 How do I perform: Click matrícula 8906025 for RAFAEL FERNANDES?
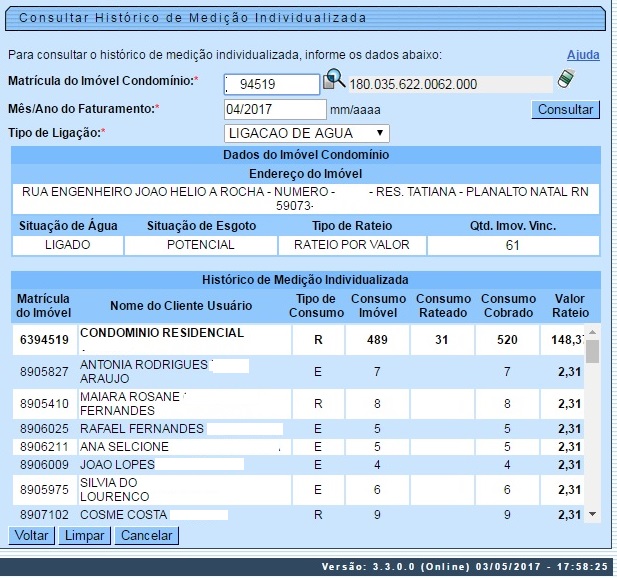tap(45, 429)
